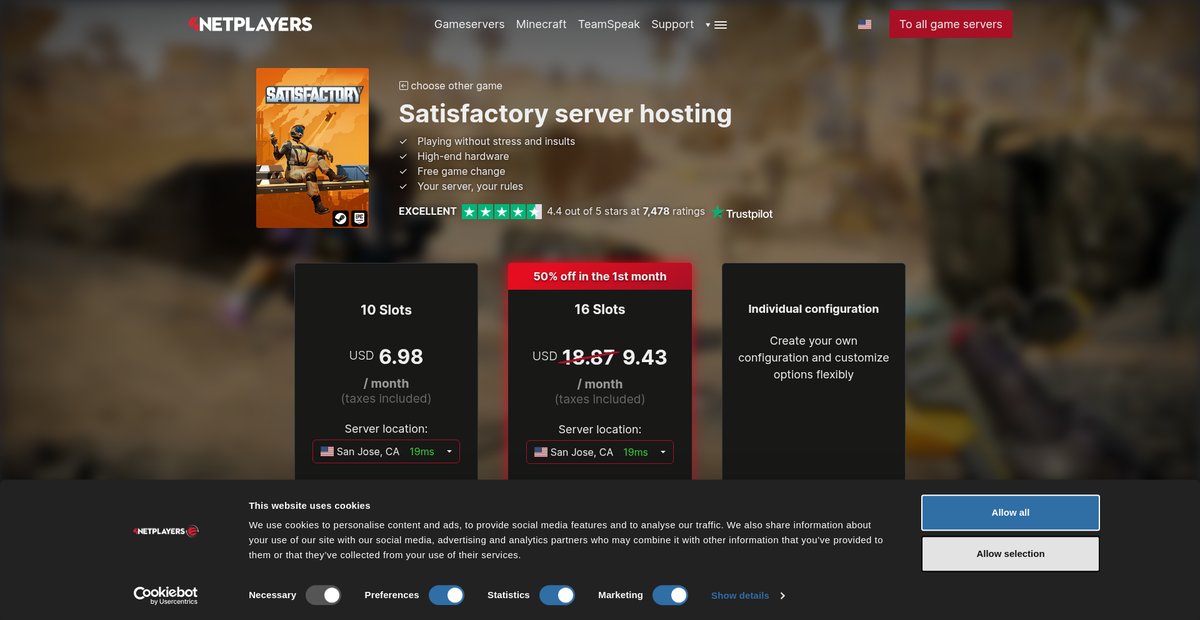
Task: Open server location dropdown for 16 Slots
Action: point(600,452)
